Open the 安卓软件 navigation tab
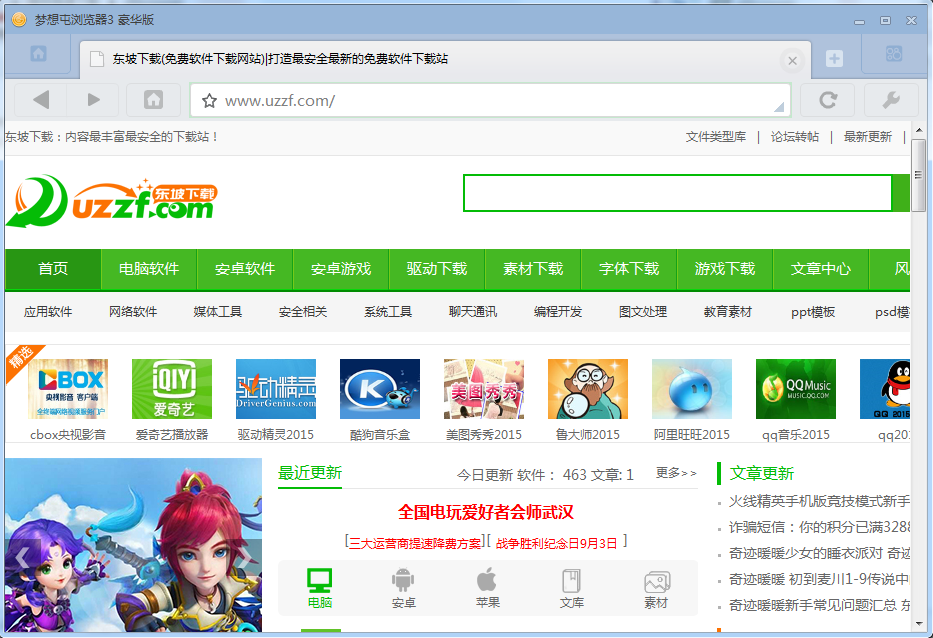The width and height of the screenshot is (933, 638). (x=245, y=269)
